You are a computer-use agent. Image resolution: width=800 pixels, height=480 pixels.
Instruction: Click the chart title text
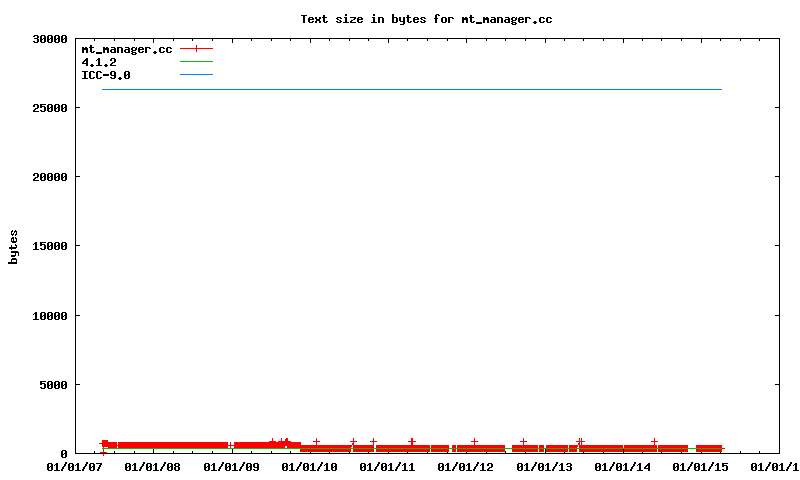click(426, 19)
